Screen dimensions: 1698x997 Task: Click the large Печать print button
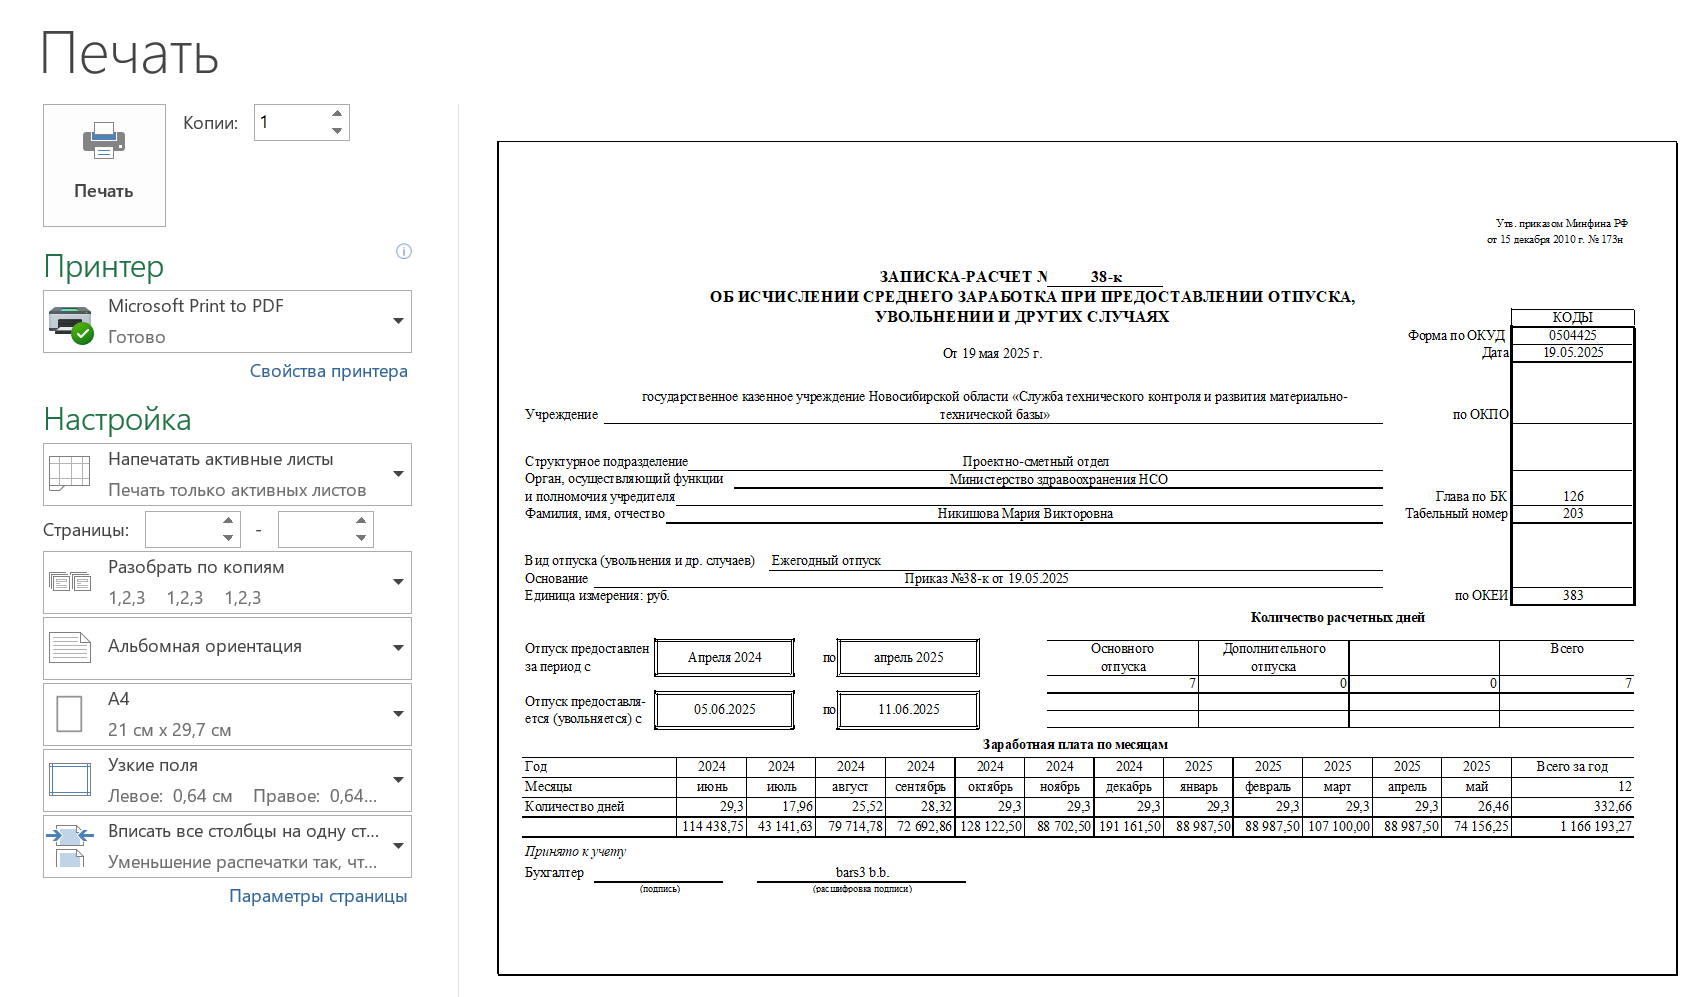point(104,165)
